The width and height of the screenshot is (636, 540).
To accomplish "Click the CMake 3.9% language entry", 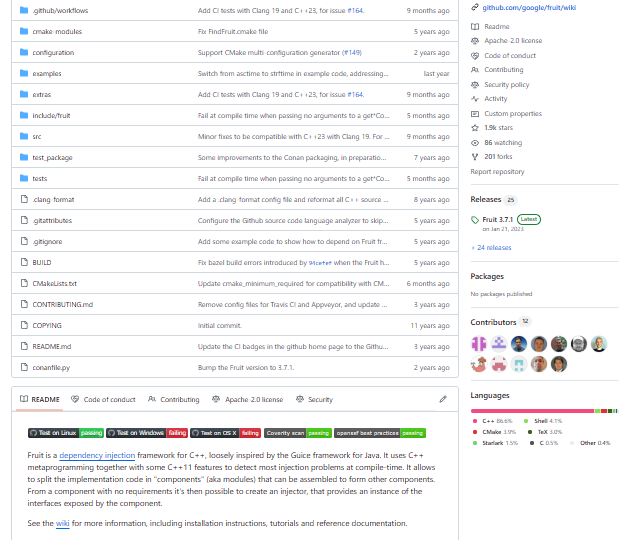I will (494, 432).
